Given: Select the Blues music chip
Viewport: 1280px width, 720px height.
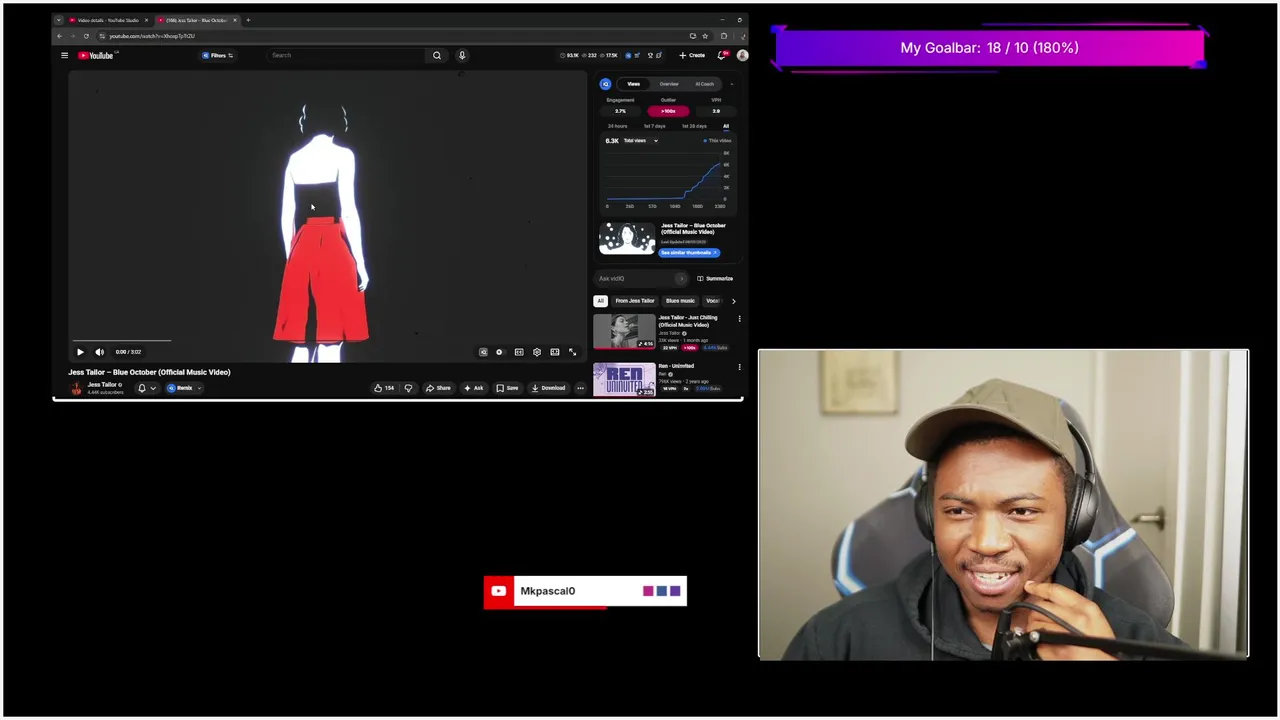Looking at the screenshot, I should (x=680, y=301).
